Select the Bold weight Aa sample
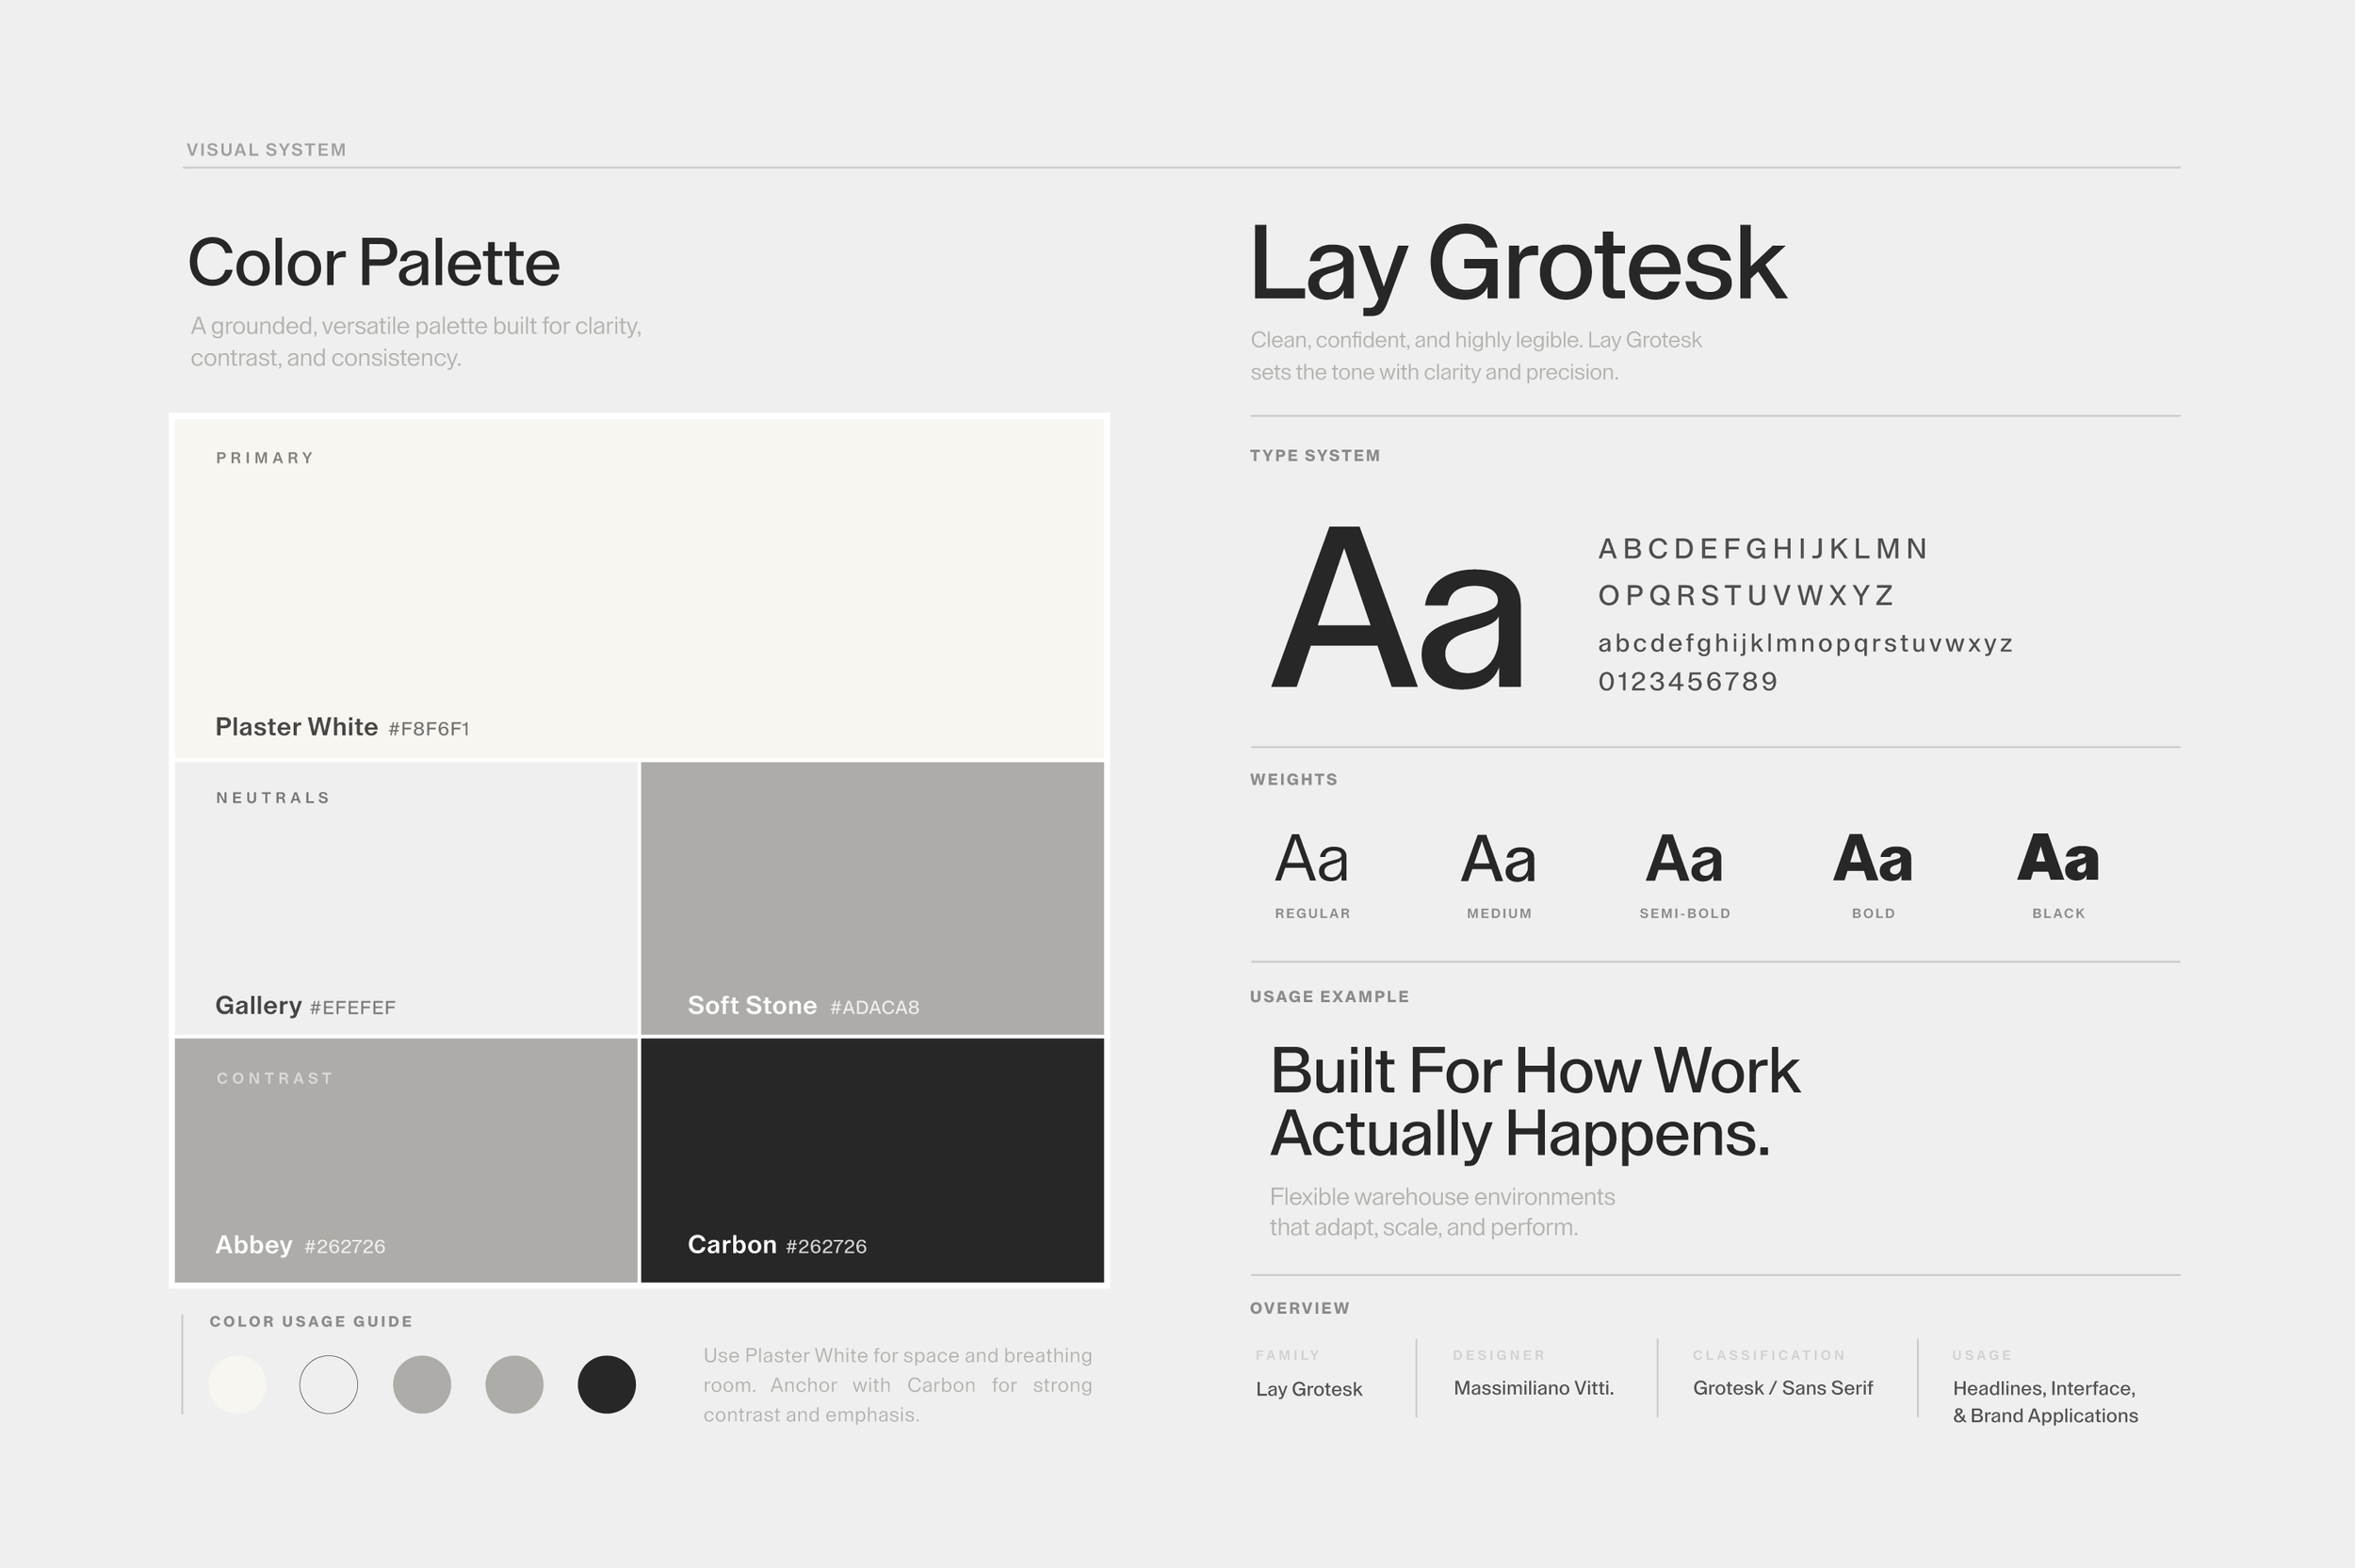 coord(1872,859)
